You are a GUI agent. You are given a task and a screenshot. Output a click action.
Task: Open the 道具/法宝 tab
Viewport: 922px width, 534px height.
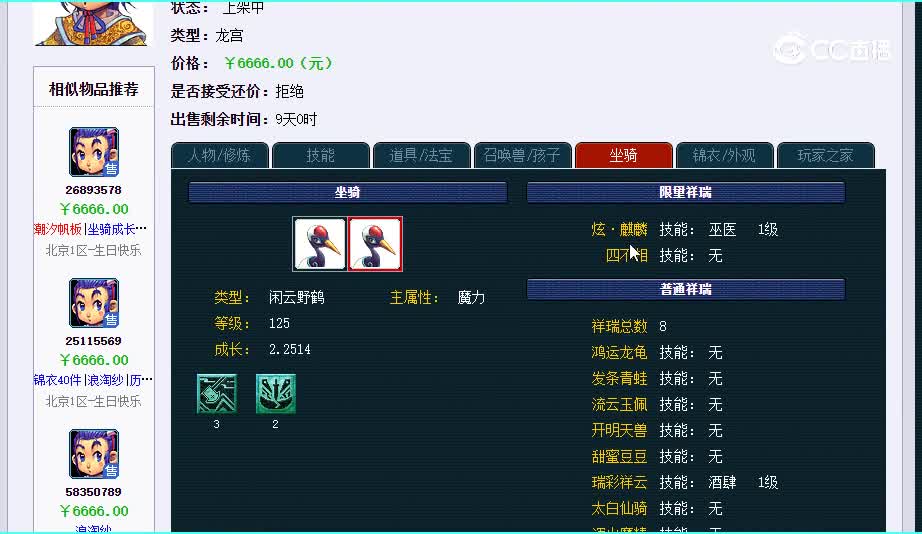422,155
